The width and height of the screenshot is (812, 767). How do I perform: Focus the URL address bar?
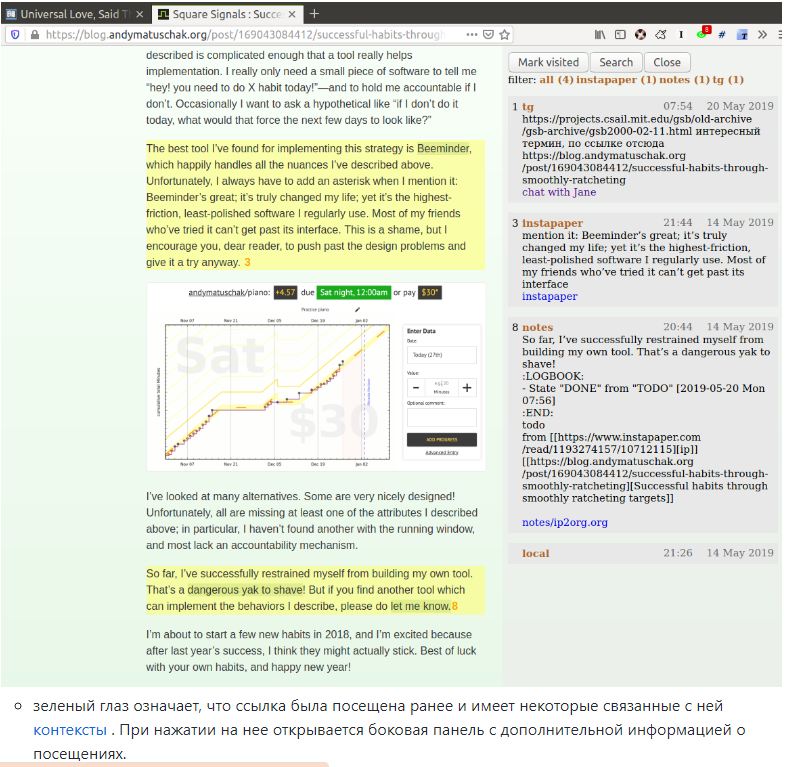click(243, 35)
